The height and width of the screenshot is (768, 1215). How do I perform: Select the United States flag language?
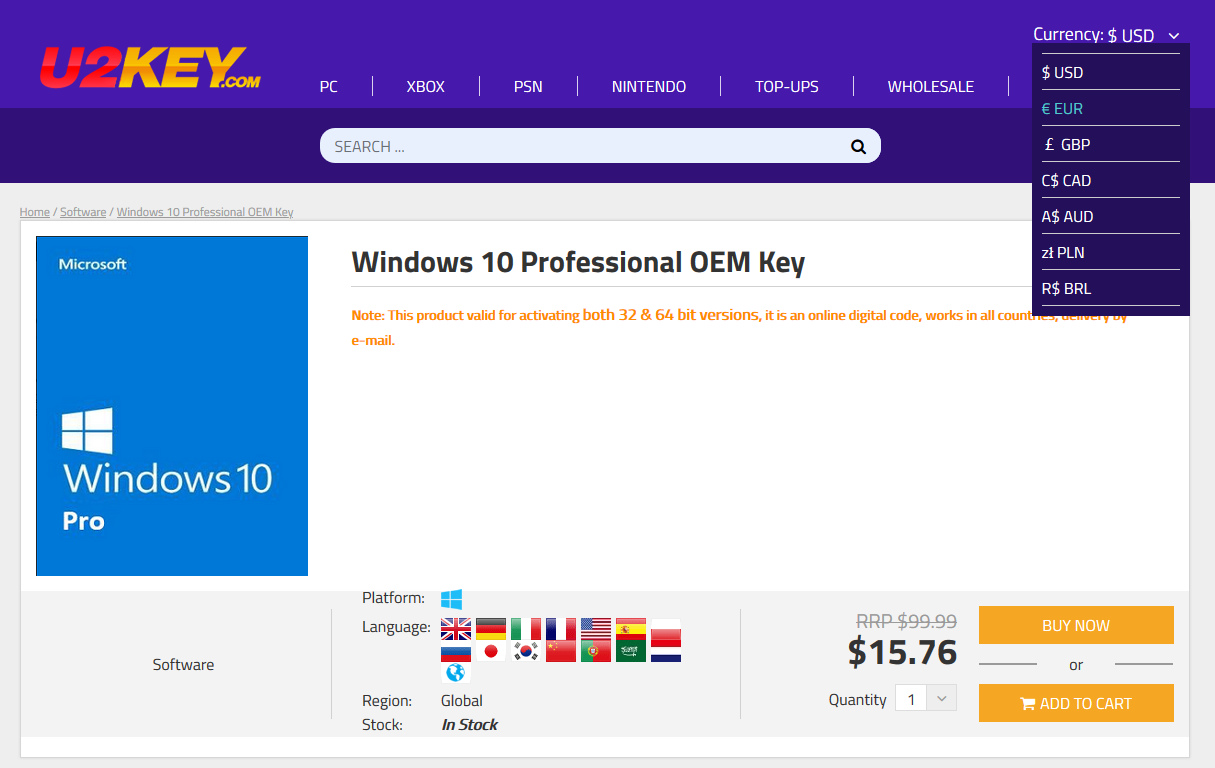(x=596, y=629)
